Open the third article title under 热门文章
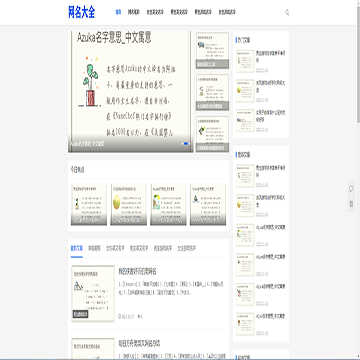Image resolution: width=360 pixels, height=360 pixels. 270,116
